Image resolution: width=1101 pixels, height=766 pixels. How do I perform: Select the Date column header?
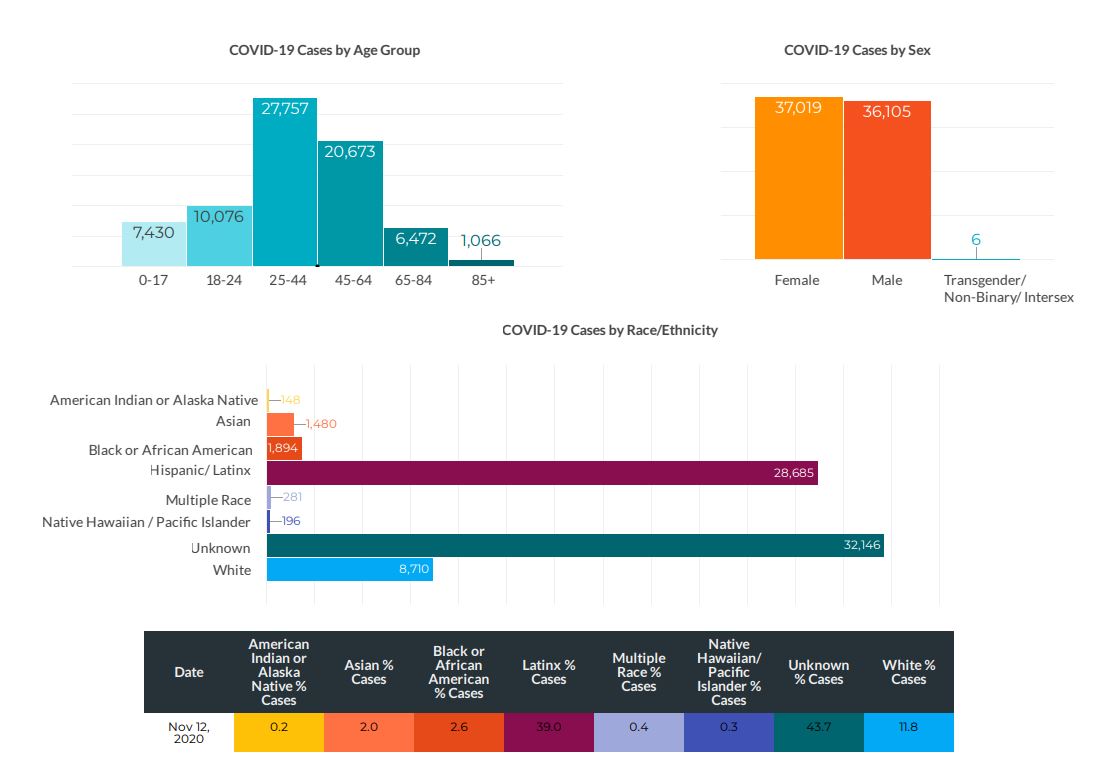[188, 672]
